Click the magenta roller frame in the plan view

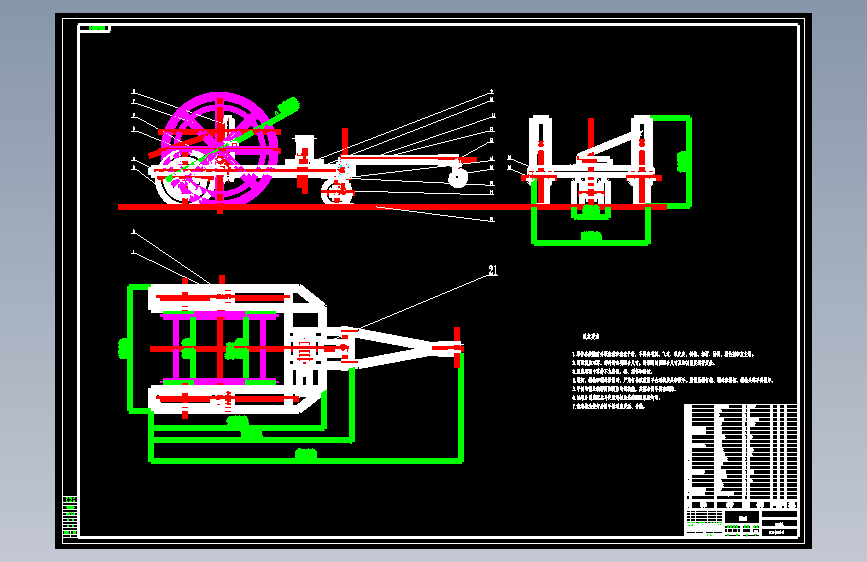pos(220,348)
